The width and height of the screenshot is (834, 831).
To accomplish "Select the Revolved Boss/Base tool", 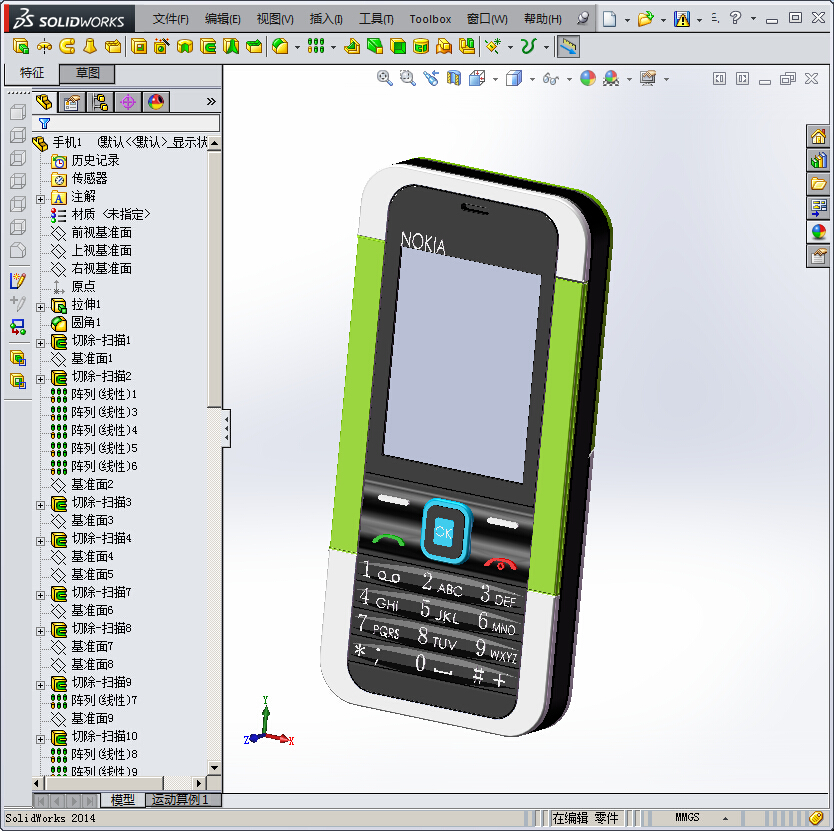I will click(44, 47).
